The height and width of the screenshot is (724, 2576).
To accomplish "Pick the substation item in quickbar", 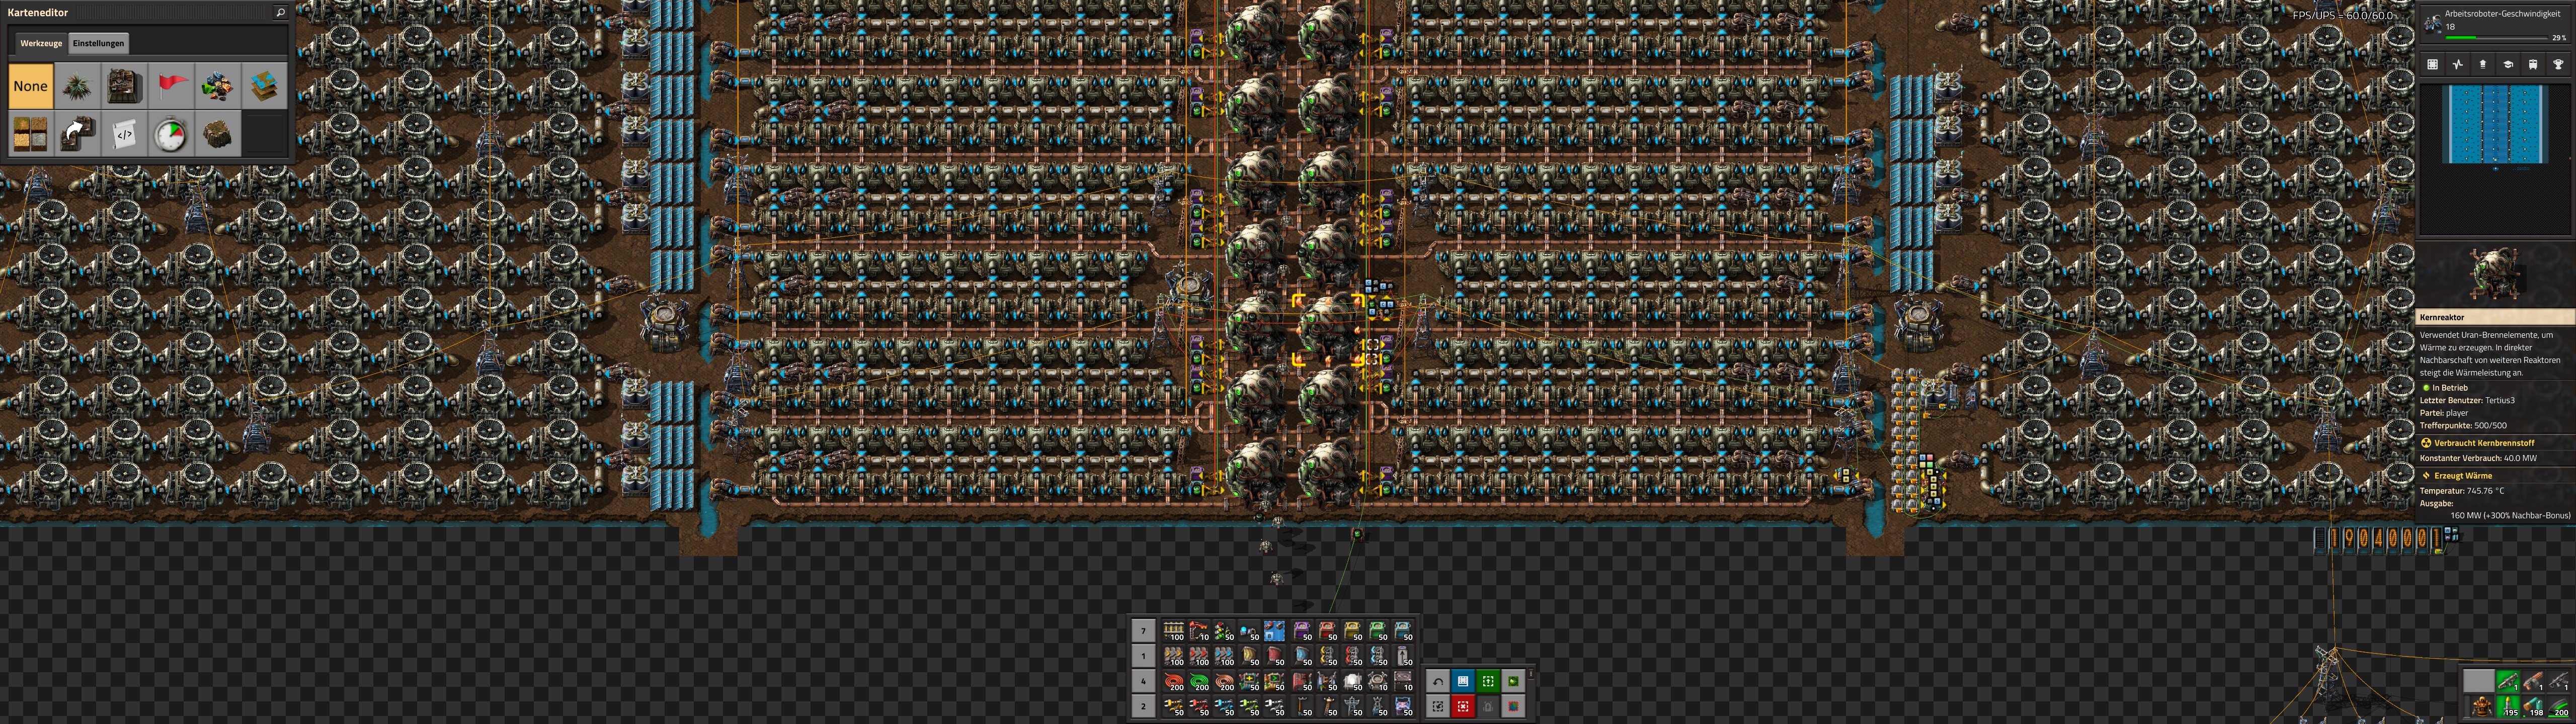I will (x=1377, y=706).
